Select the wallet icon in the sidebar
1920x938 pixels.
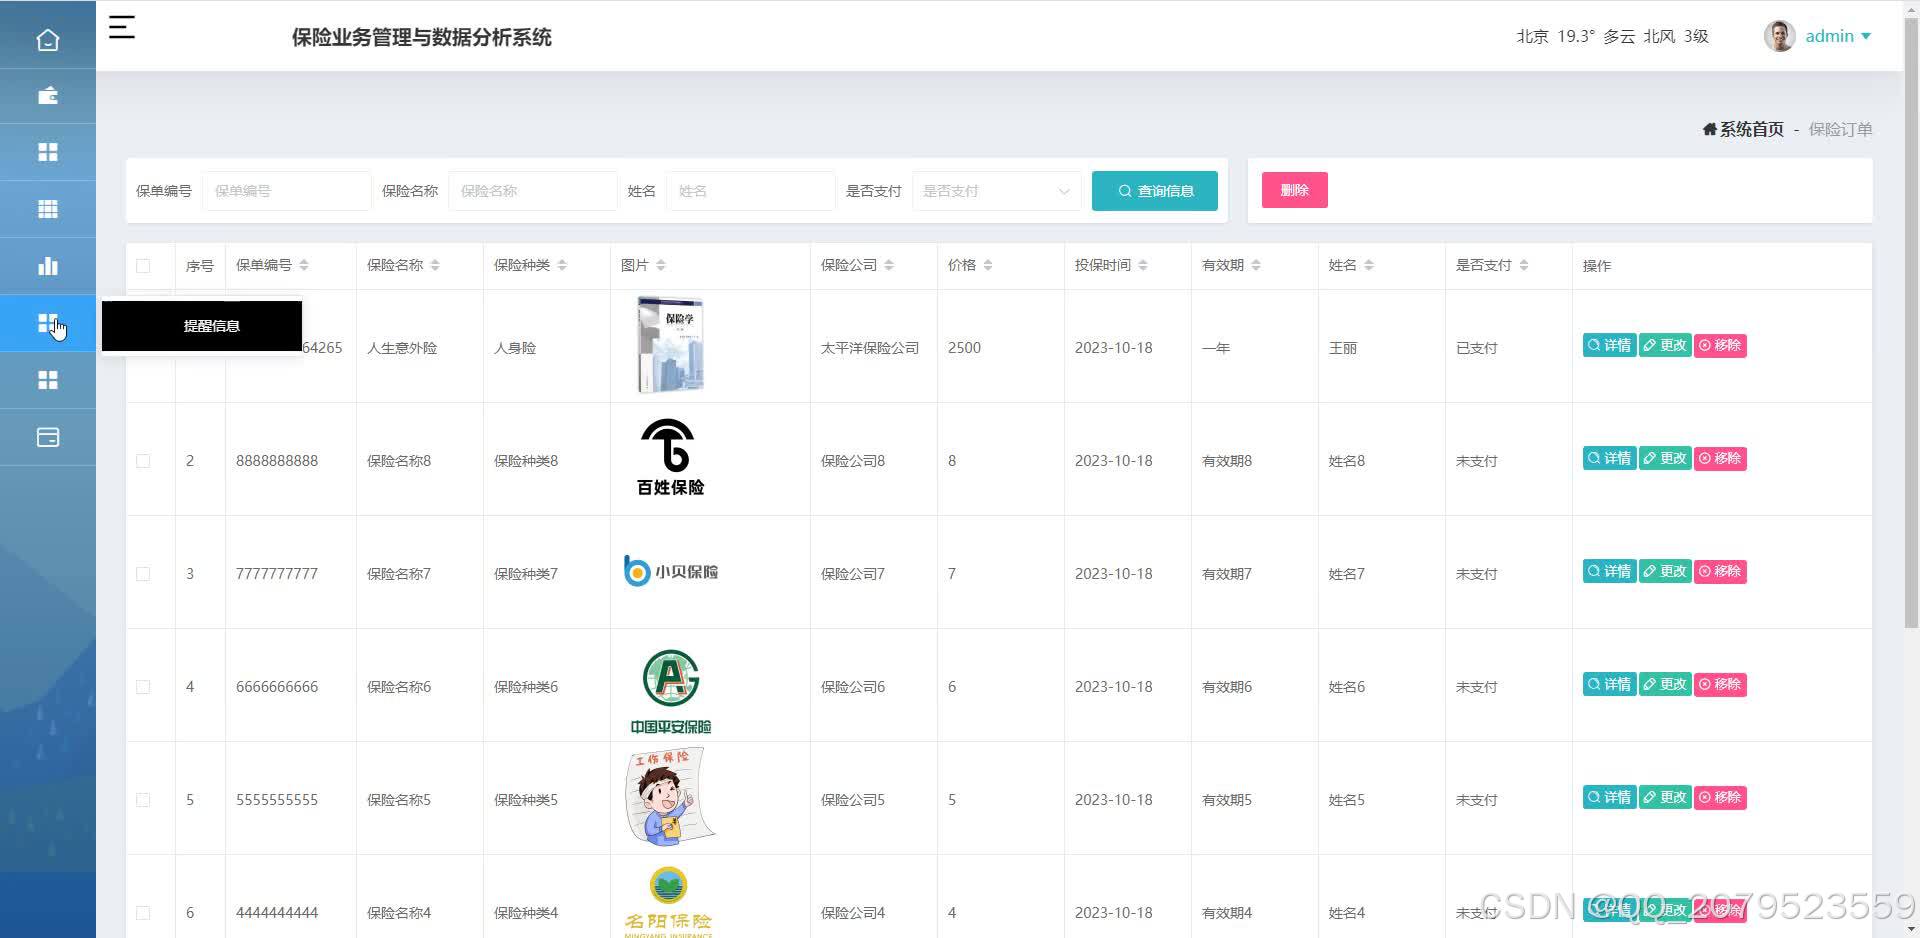(x=48, y=95)
